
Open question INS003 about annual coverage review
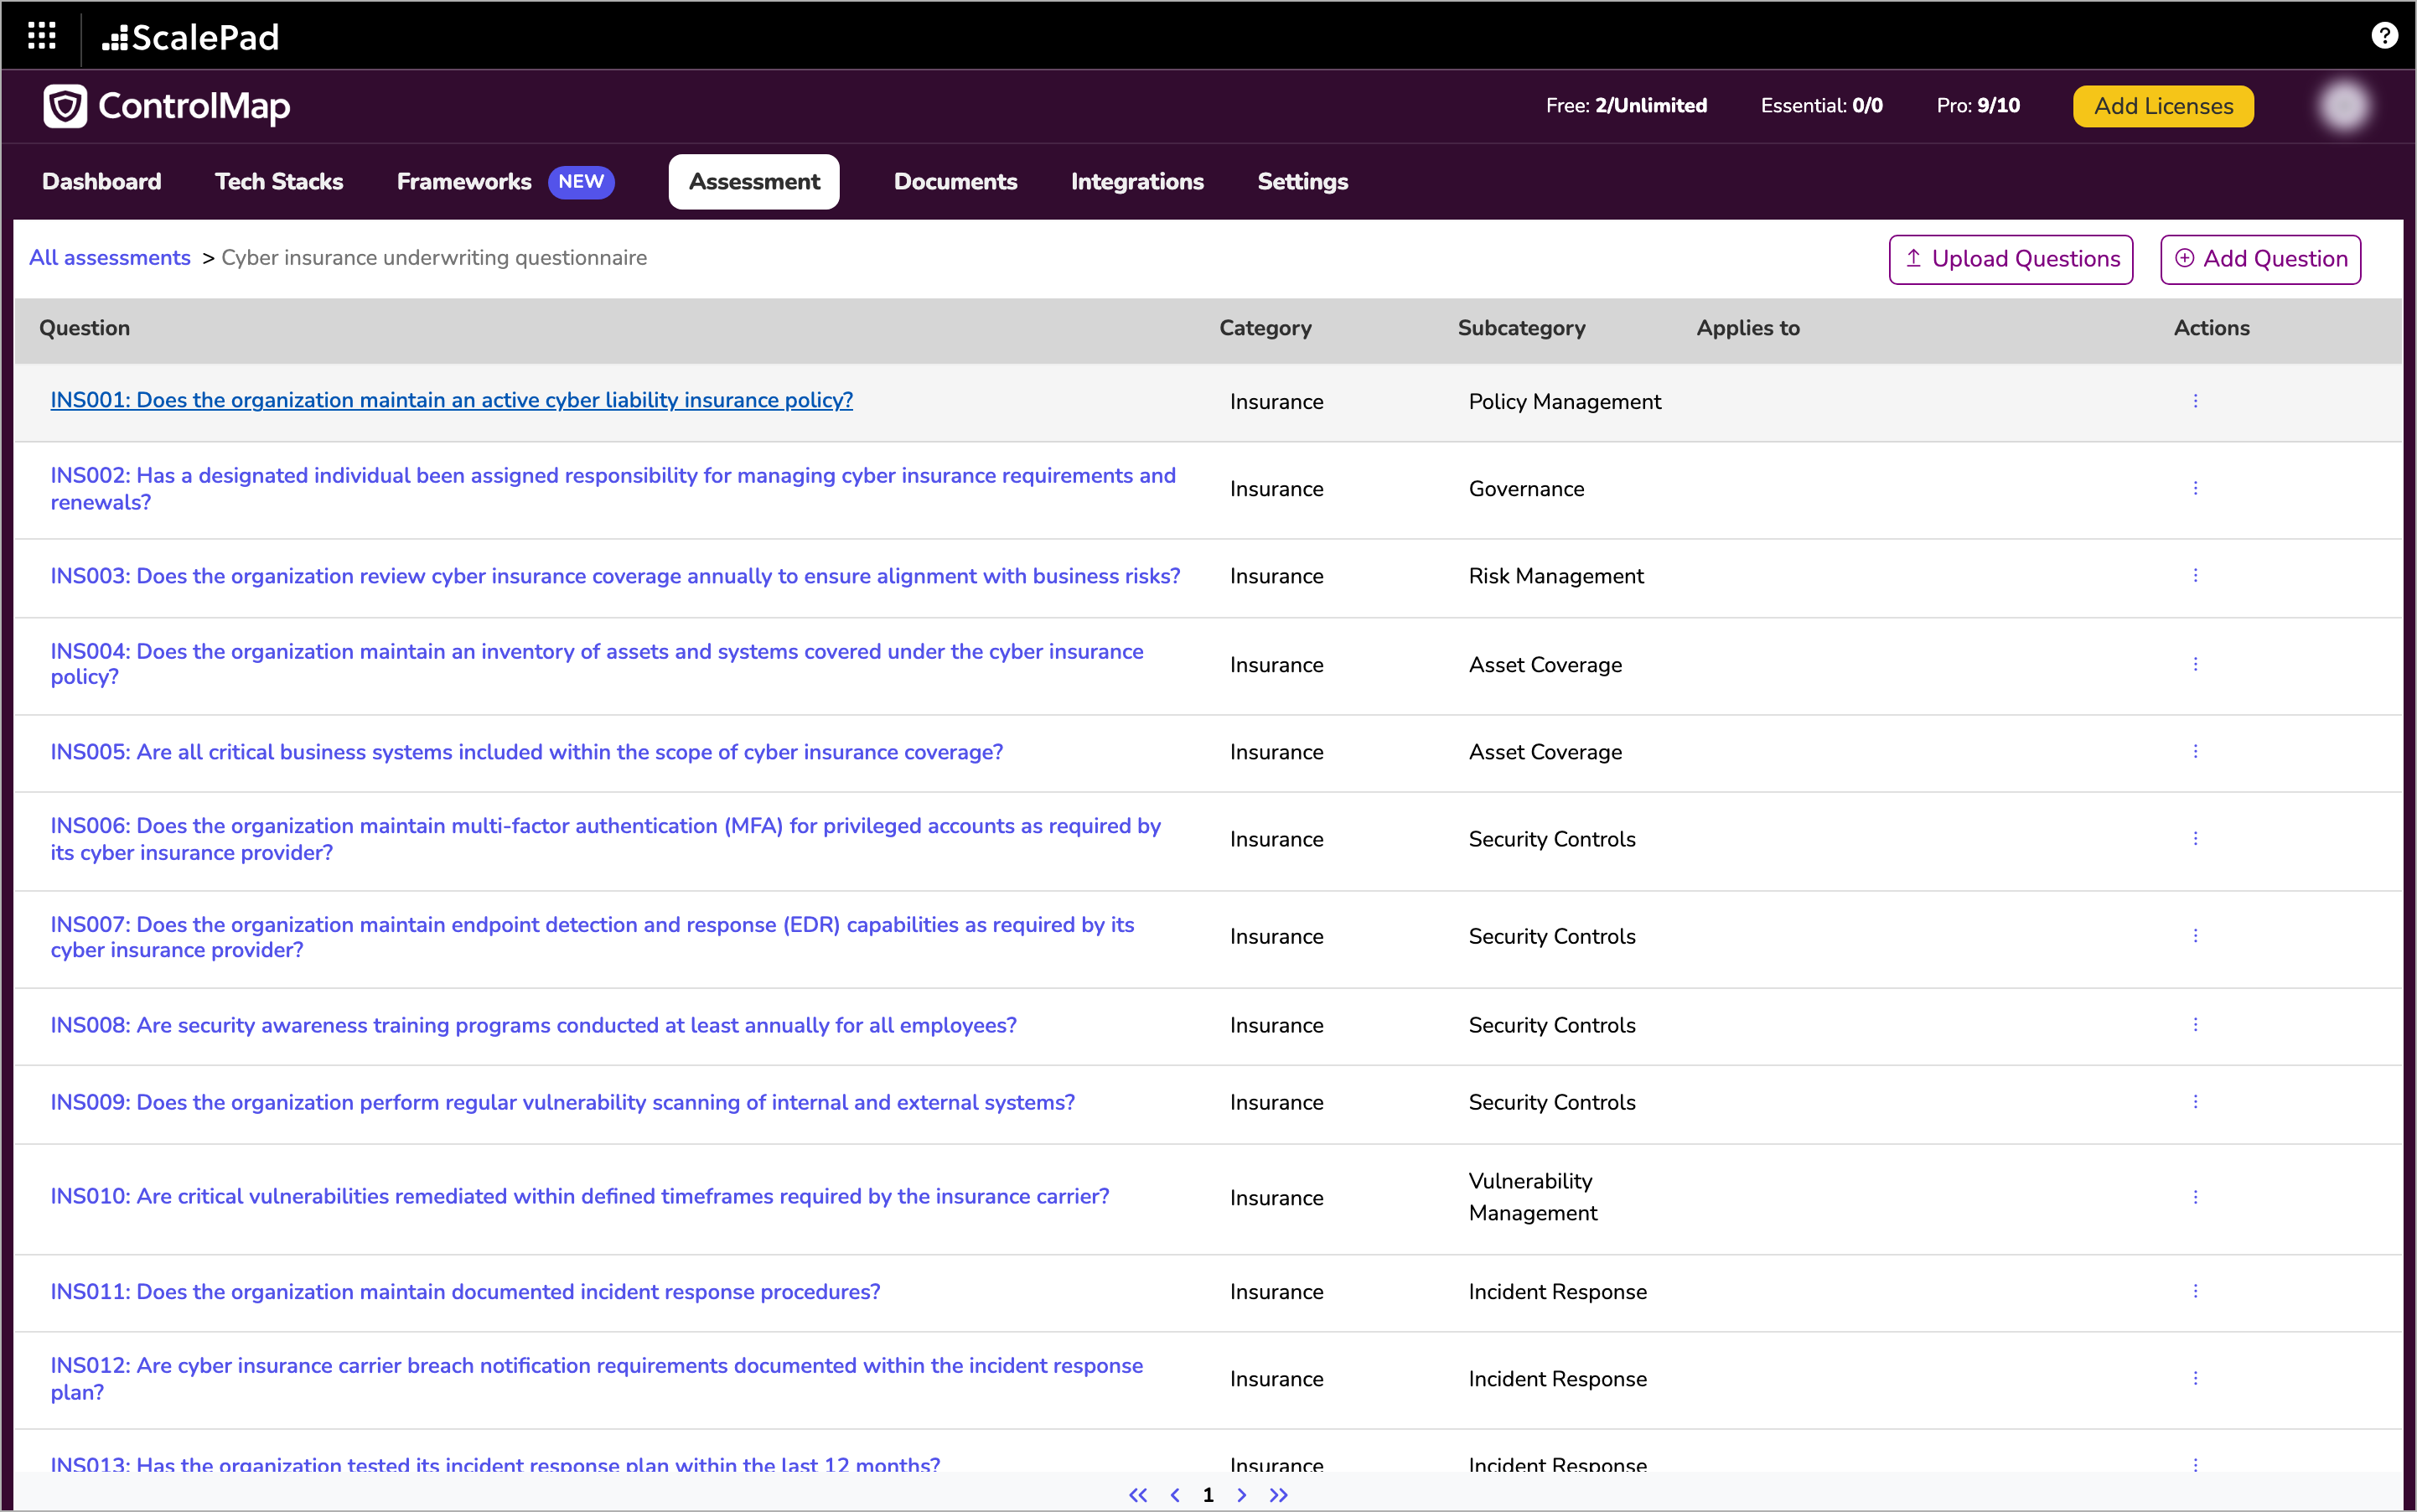click(x=615, y=576)
